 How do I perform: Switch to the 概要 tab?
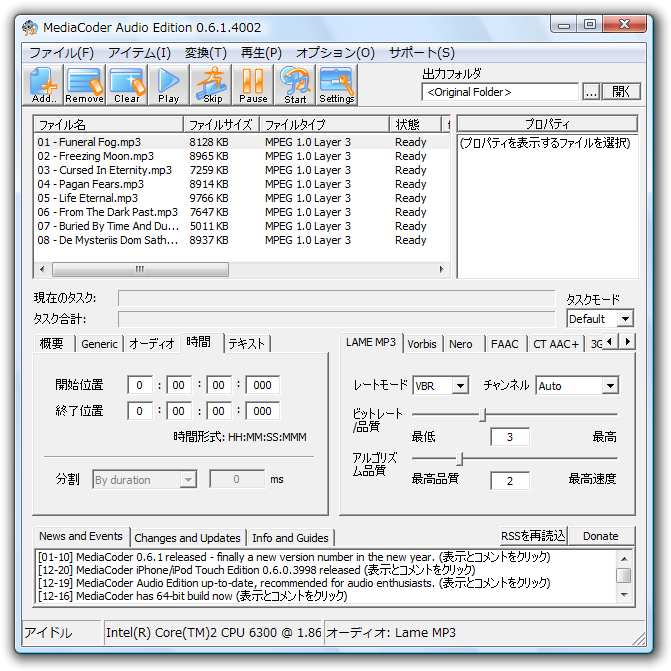coord(52,344)
